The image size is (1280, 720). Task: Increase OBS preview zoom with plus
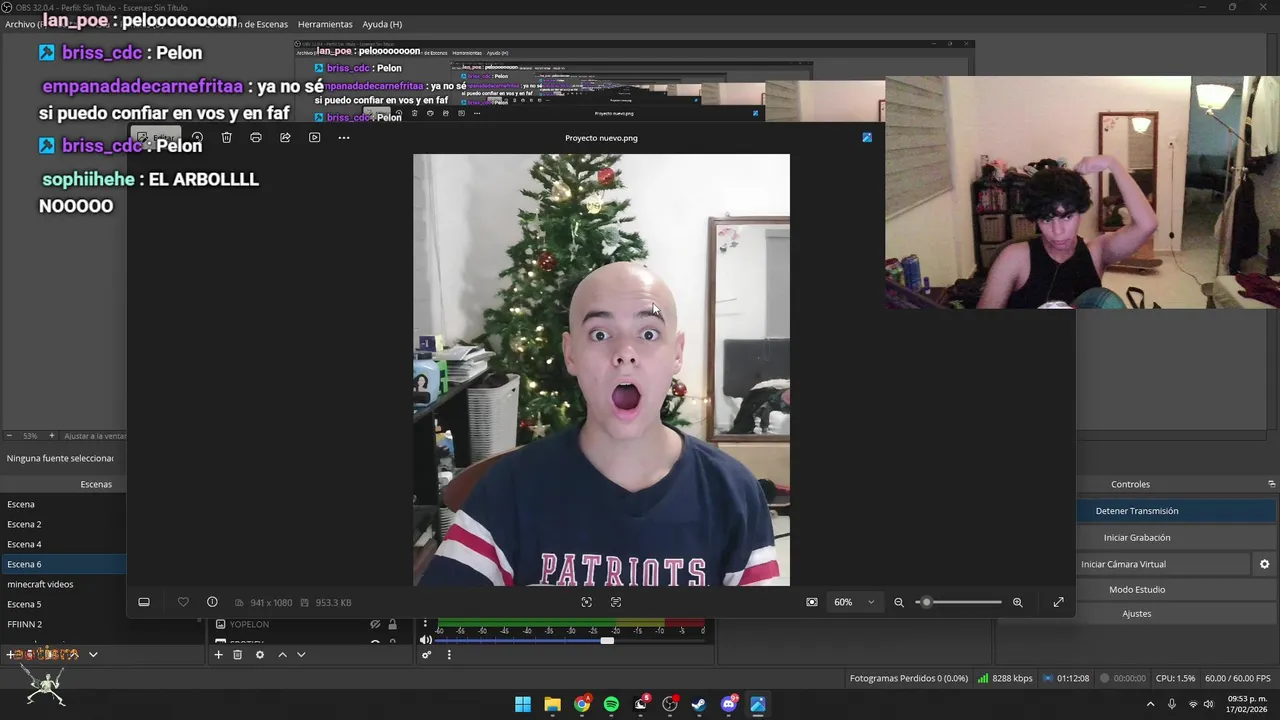coord(52,436)
